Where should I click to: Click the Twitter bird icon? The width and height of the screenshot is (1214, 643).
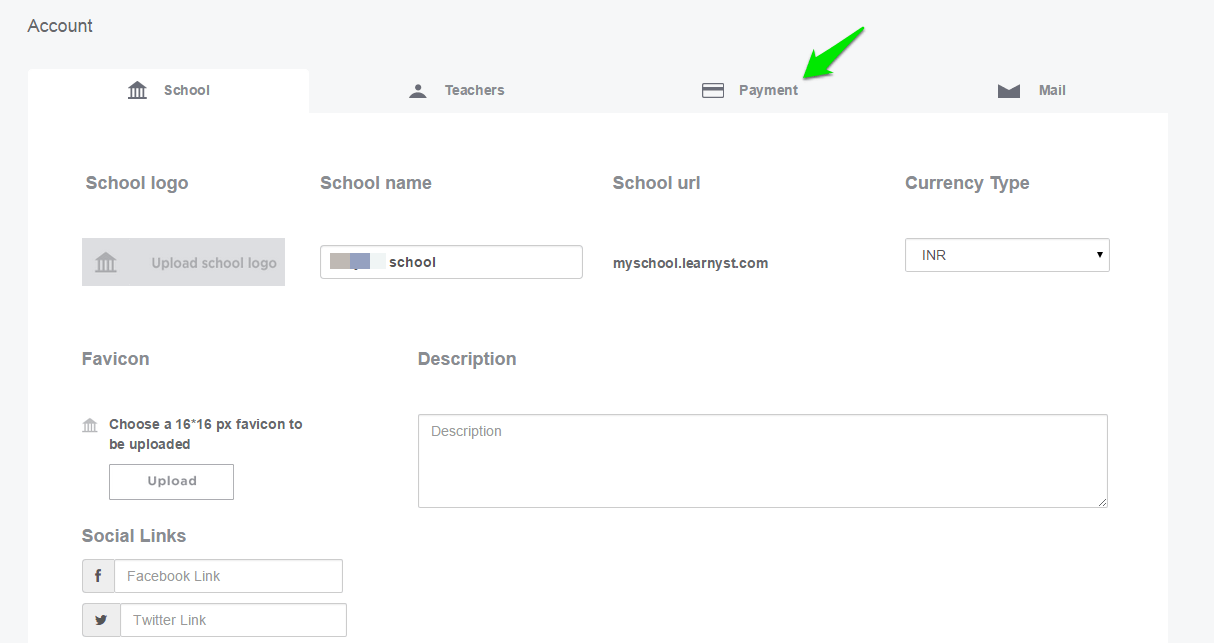(x=101, y=620)
